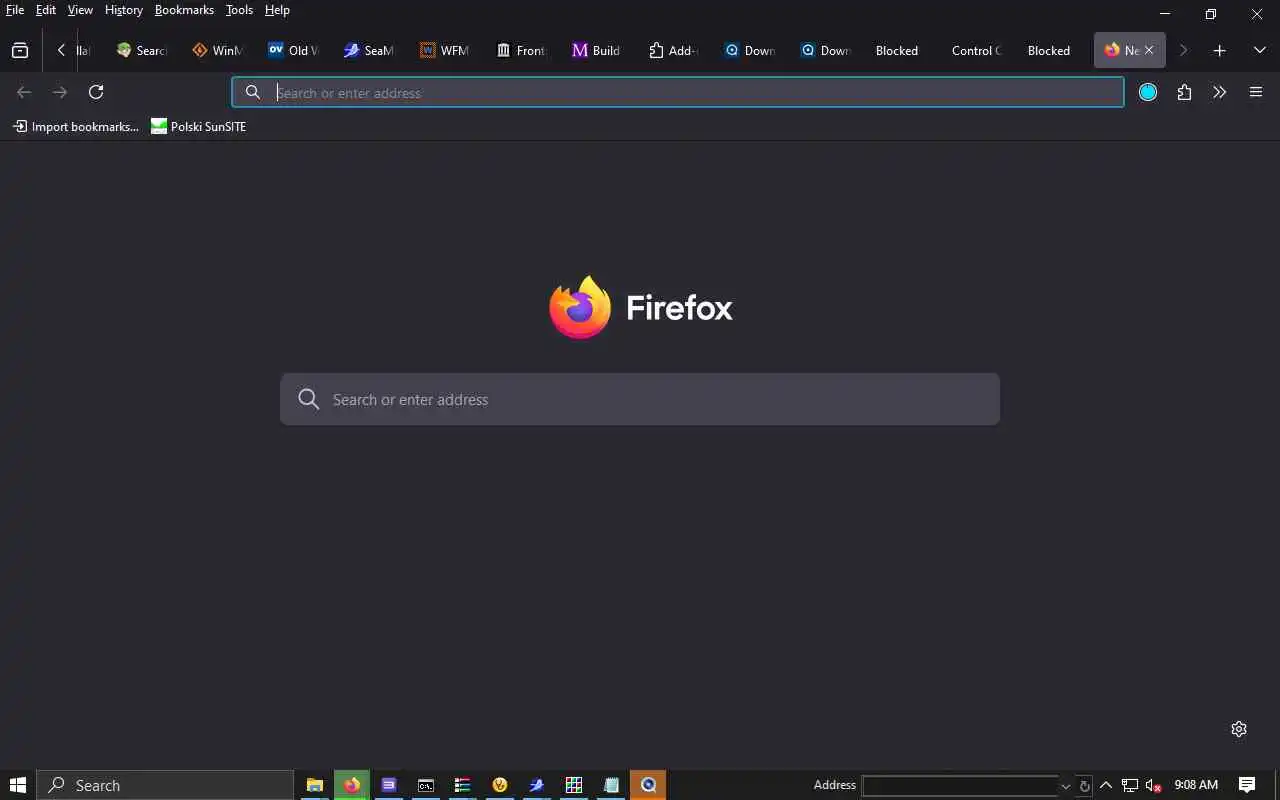Open the SeaMonkey taskbar icon

pyautogui.click(x=537, y=785)
